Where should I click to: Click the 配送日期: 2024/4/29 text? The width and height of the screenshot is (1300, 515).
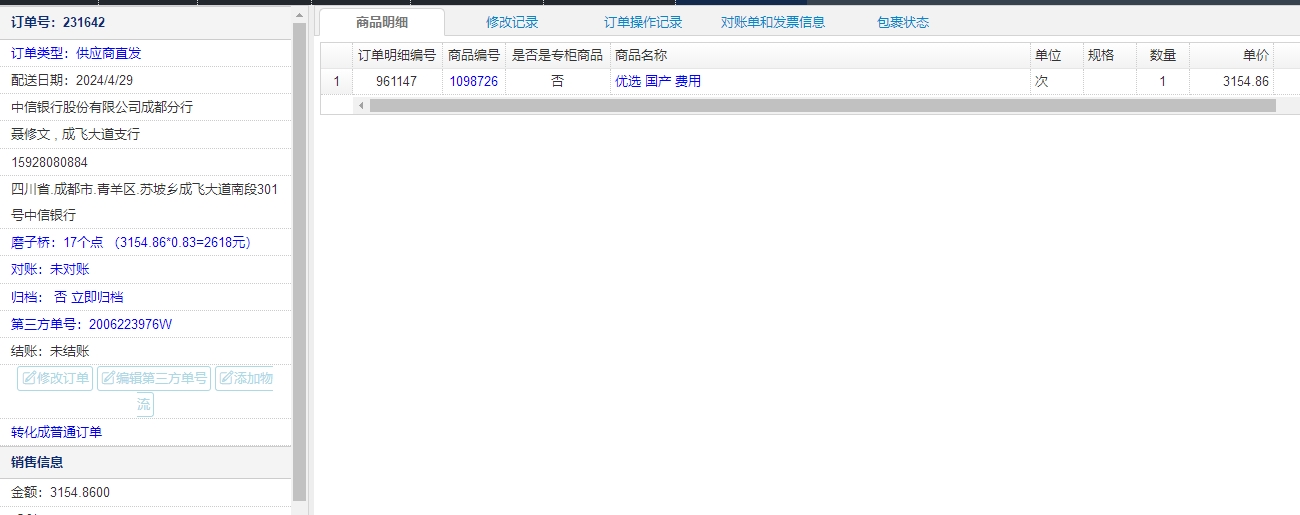(72, 80)
